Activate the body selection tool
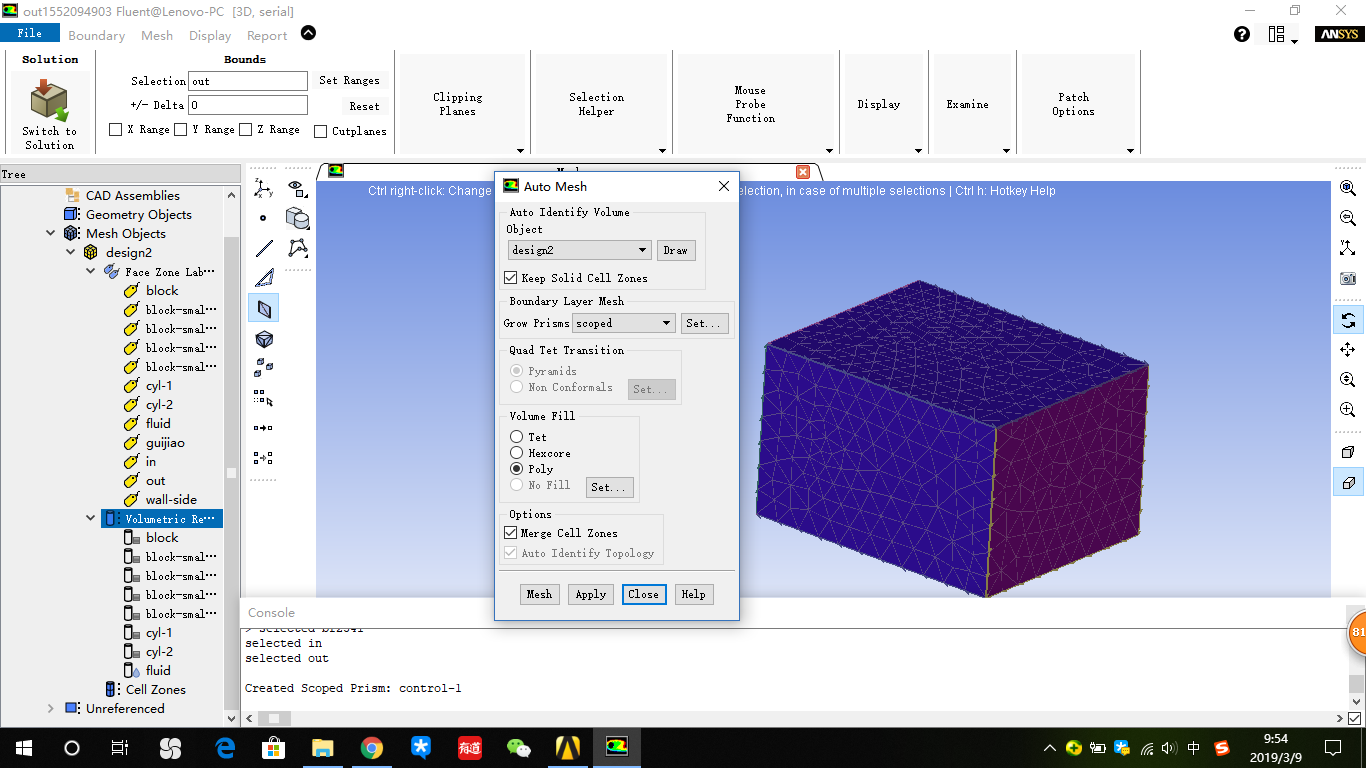Image resolution: width=1366 pixels, height=768 pixels. tap(263, 339)
